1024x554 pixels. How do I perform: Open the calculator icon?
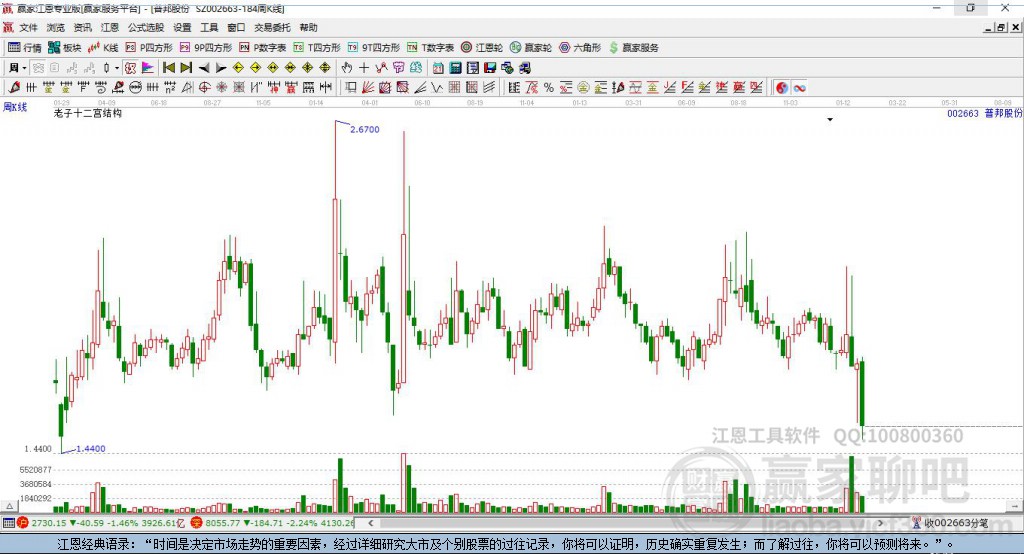[455, 68]
